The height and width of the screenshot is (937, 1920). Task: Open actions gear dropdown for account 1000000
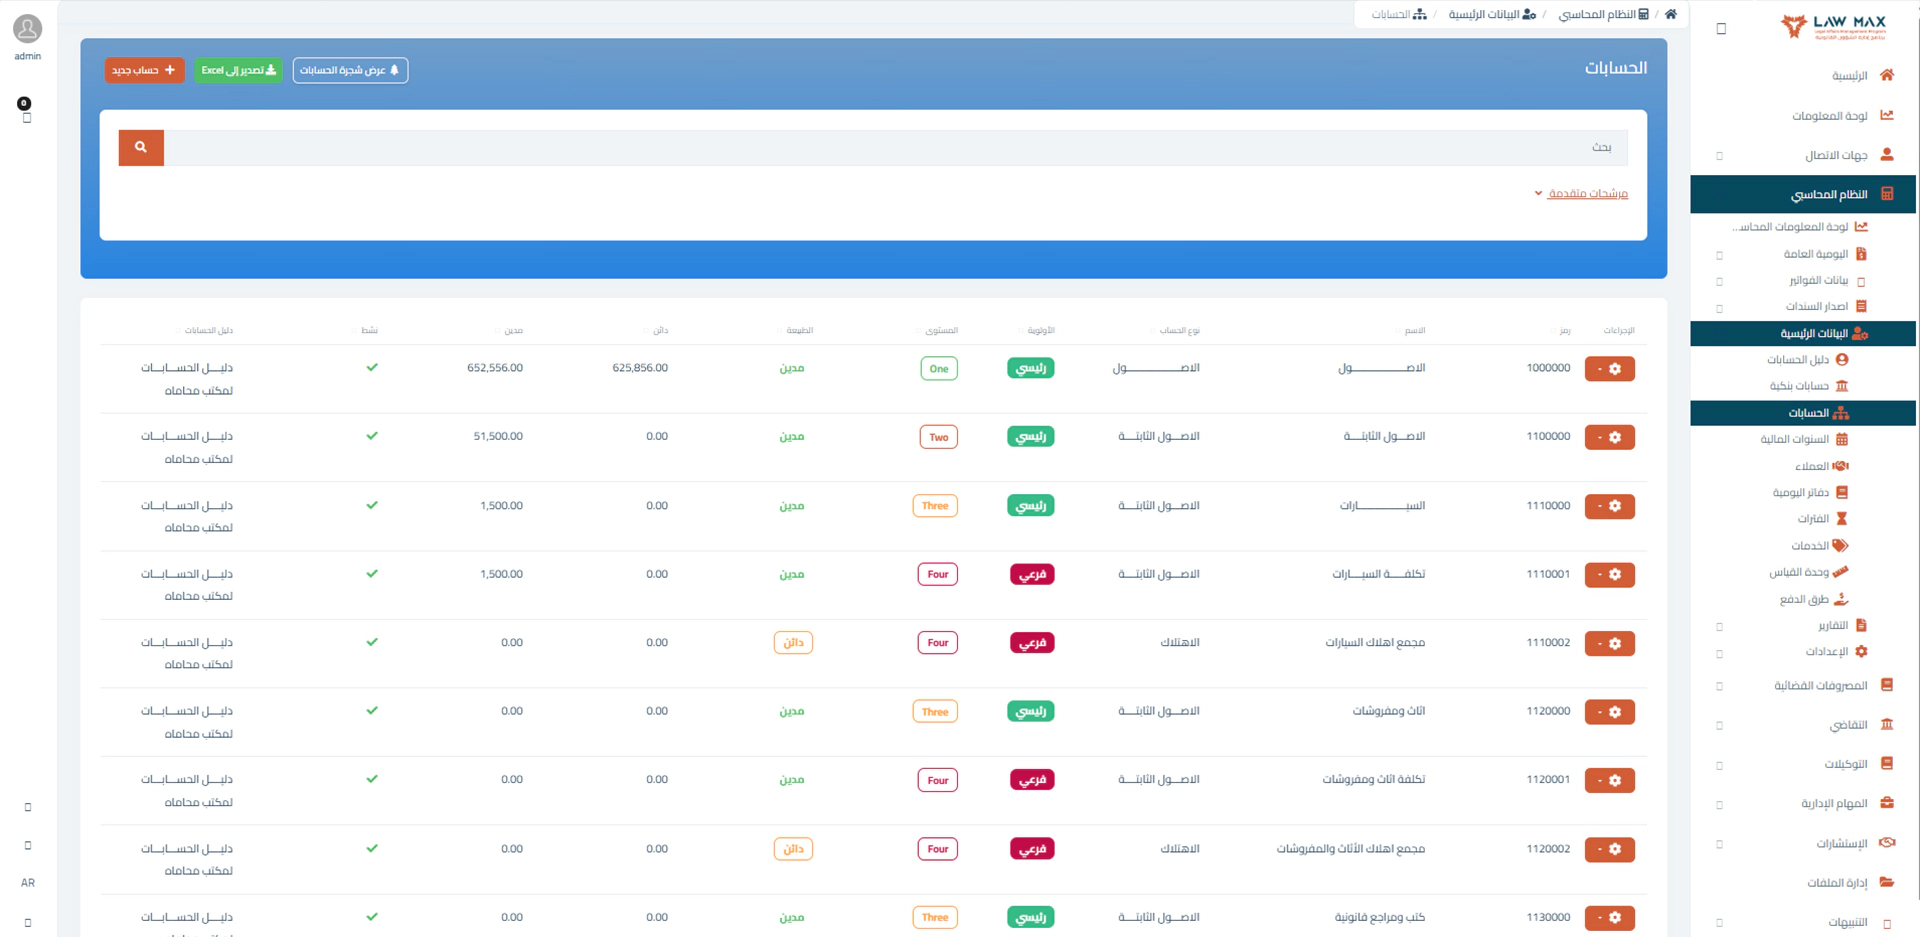point(1609,369)
